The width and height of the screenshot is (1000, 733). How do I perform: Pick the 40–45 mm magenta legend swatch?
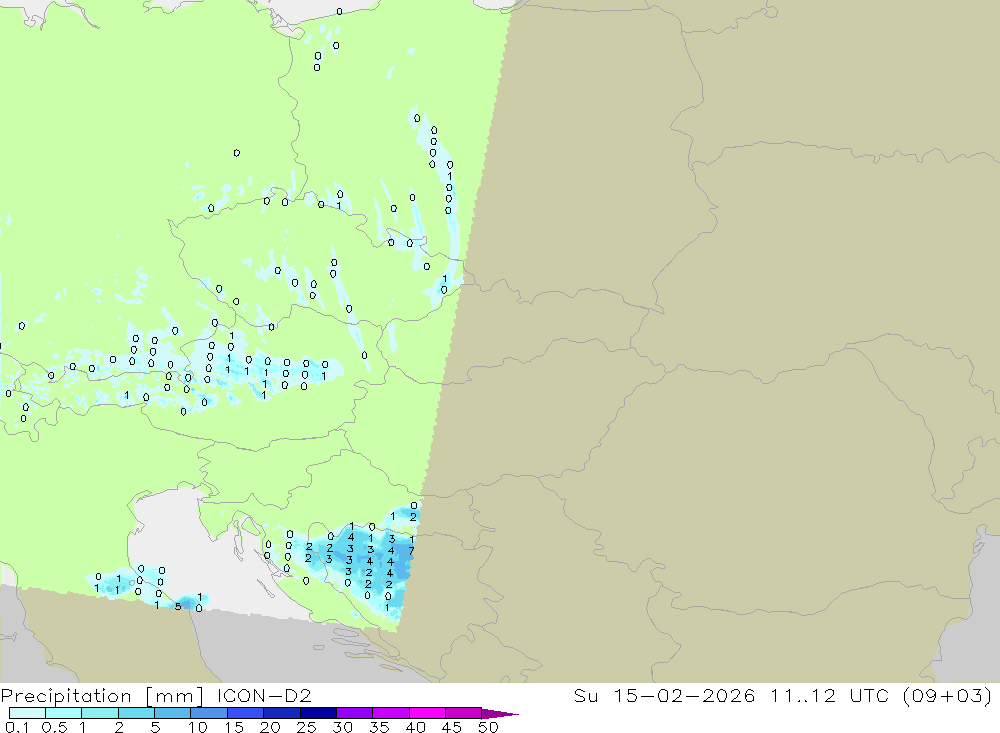pyautogui.click(x=427, y=713)
